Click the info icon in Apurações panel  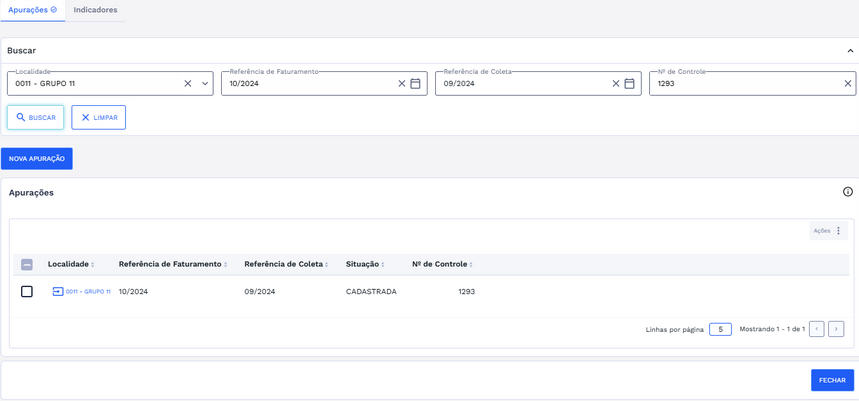click(x=848, y=192)
